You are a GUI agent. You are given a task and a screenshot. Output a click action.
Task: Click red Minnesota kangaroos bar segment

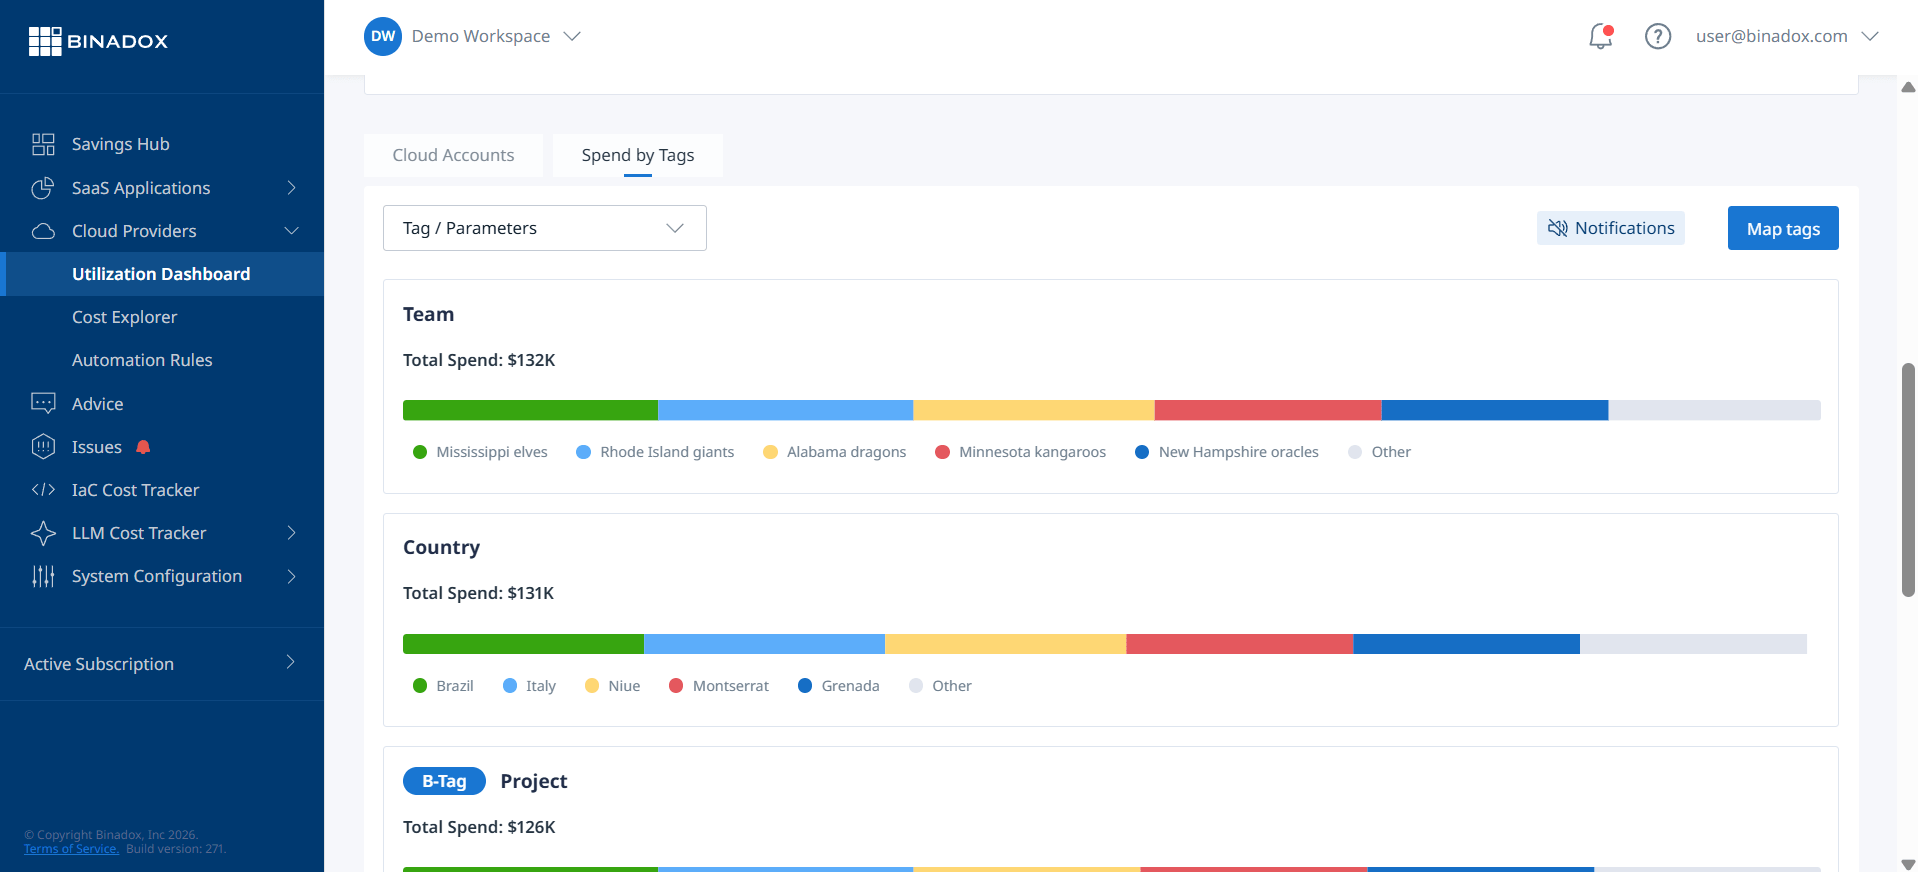click(x=1268, y=410)
